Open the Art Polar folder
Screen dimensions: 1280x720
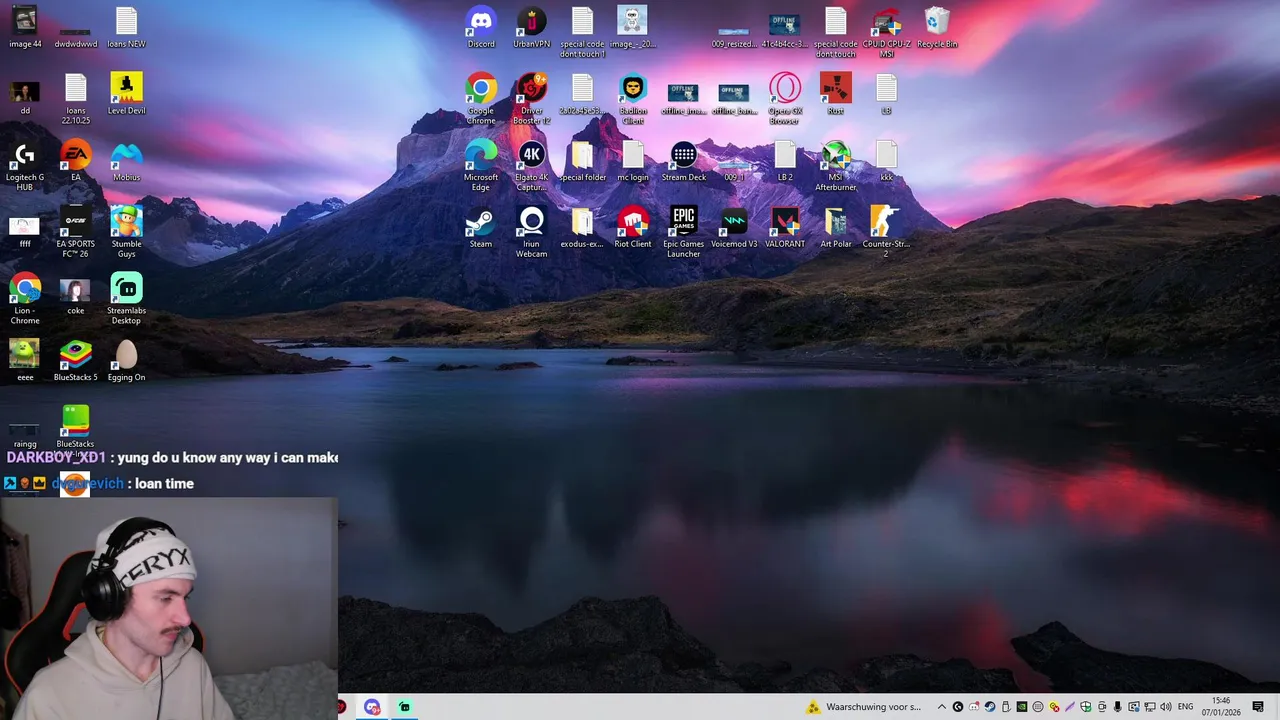click(835, 227)
